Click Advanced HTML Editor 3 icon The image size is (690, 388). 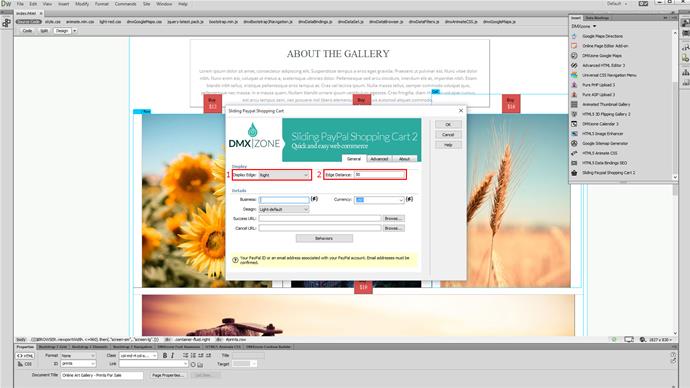coord(574,65)
